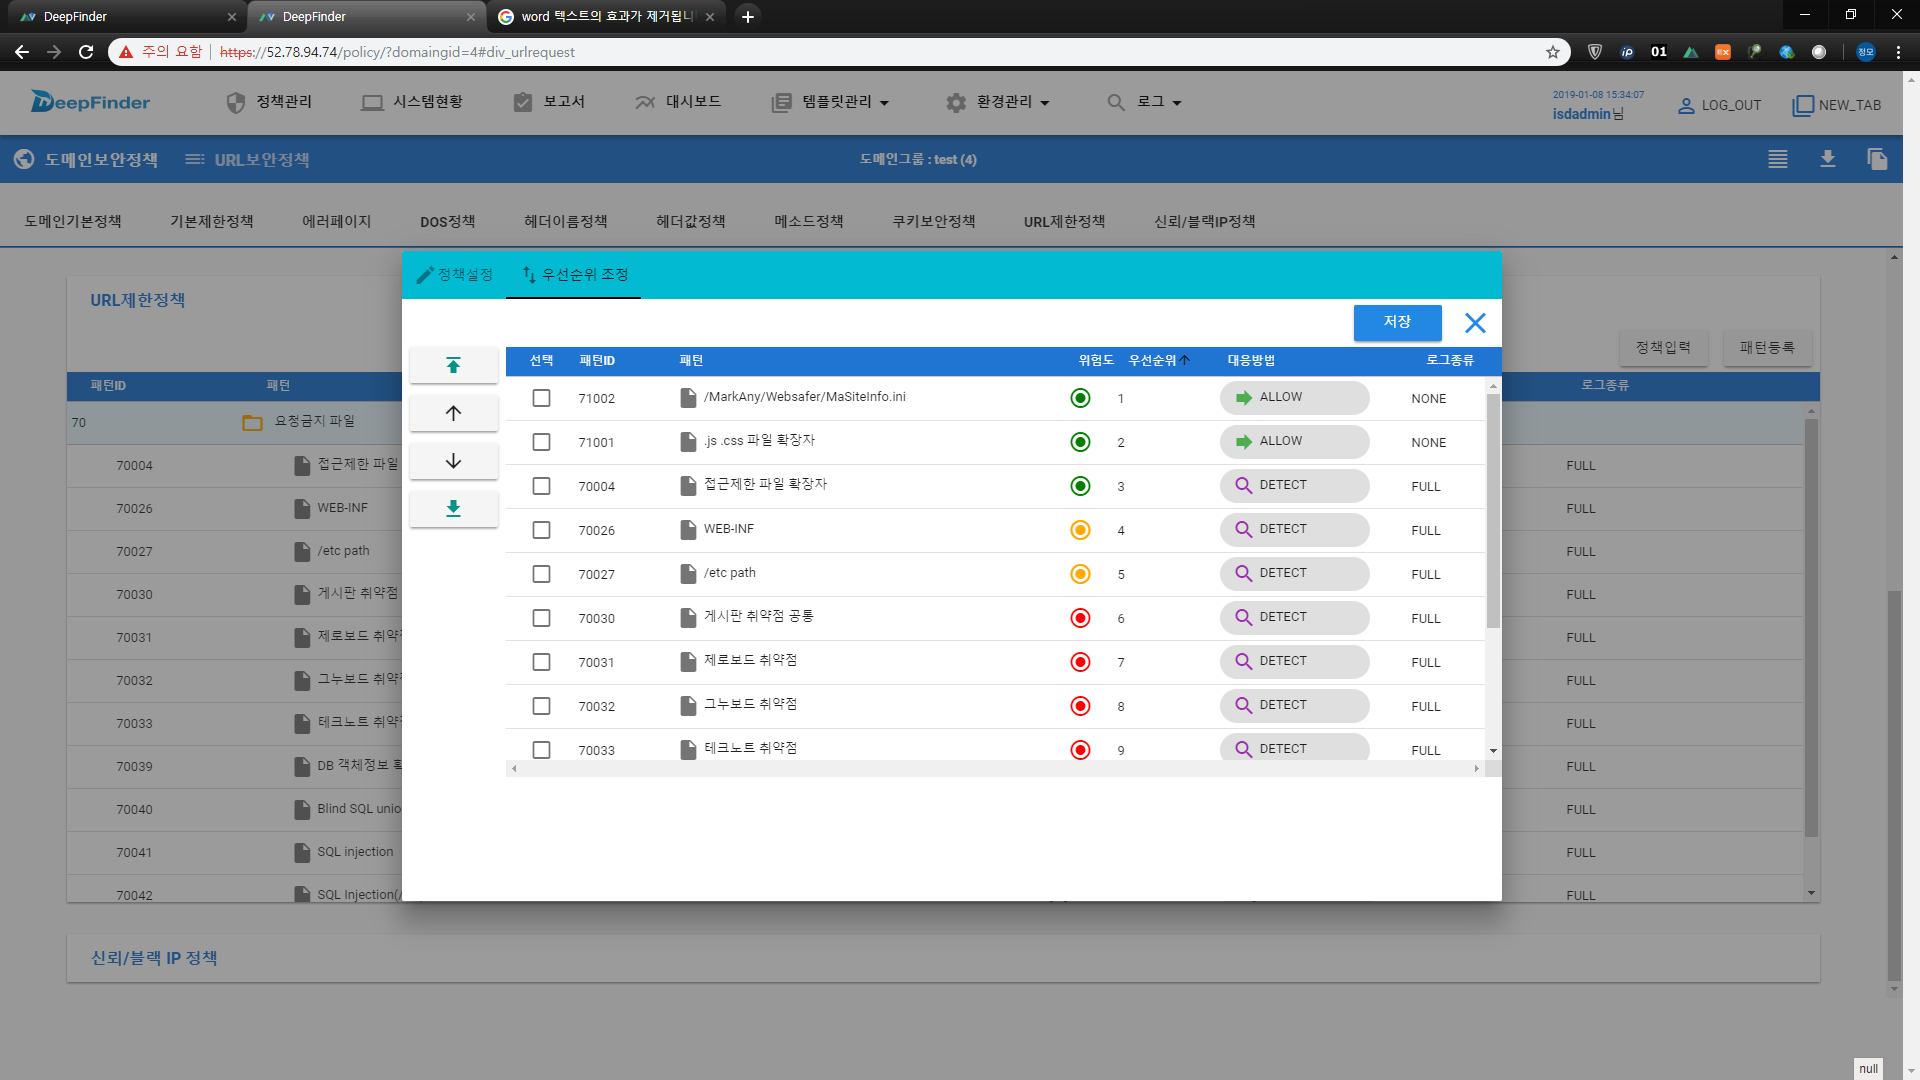
Task: Click the save 저장 button
Action: (1396, 322)
